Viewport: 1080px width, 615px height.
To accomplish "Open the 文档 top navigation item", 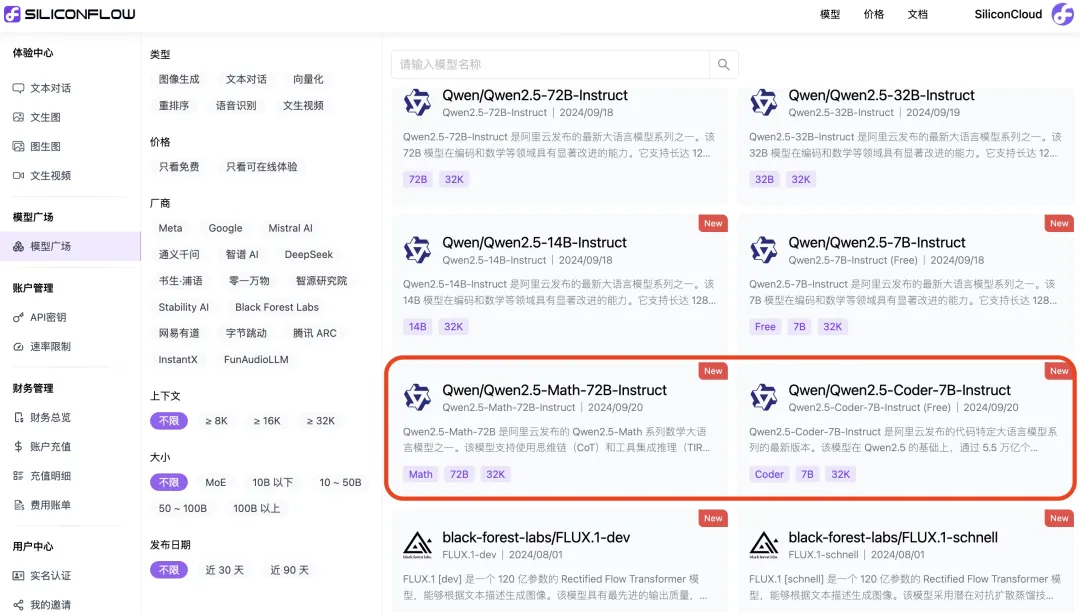I will (917, 14).
